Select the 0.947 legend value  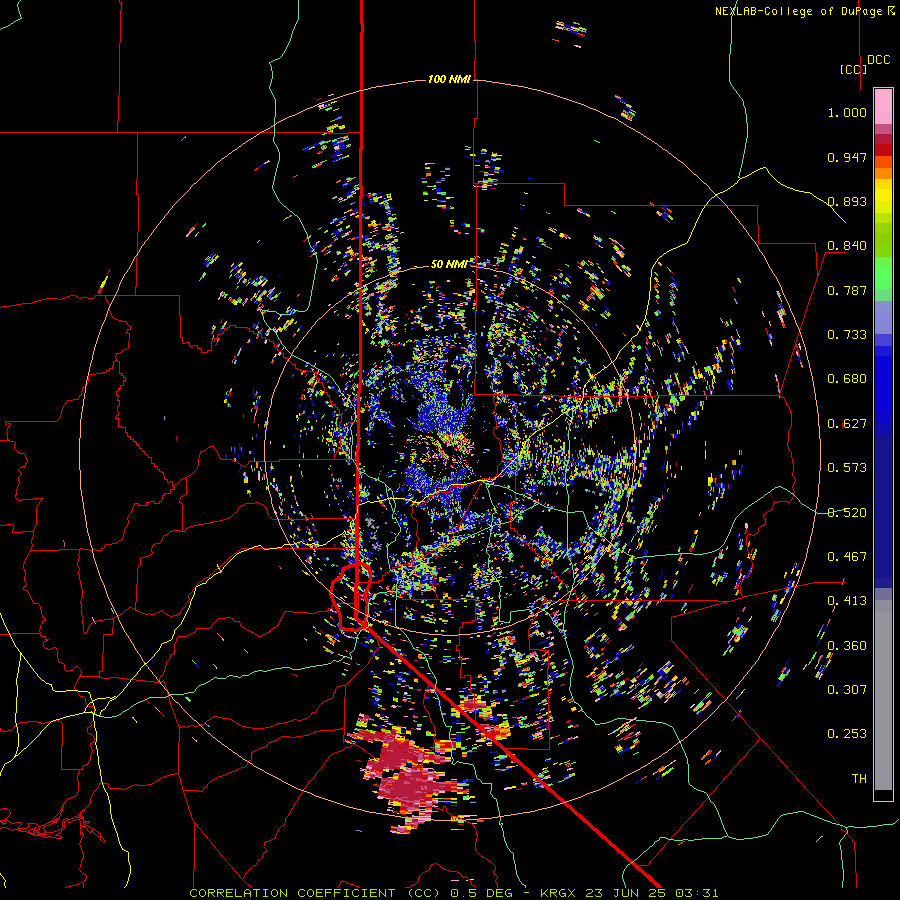pyautogui.click(x=847, y=157)
